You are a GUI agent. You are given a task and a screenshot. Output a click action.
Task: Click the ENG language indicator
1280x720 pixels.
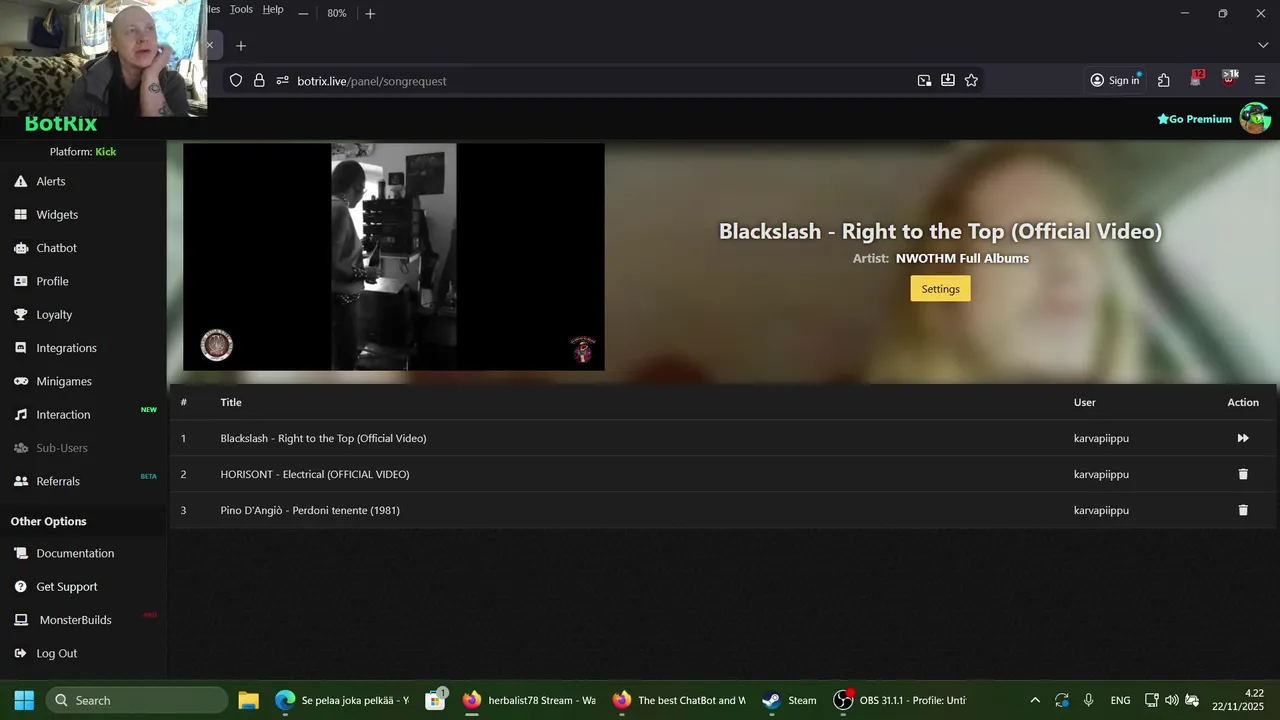pos(1120,700)
